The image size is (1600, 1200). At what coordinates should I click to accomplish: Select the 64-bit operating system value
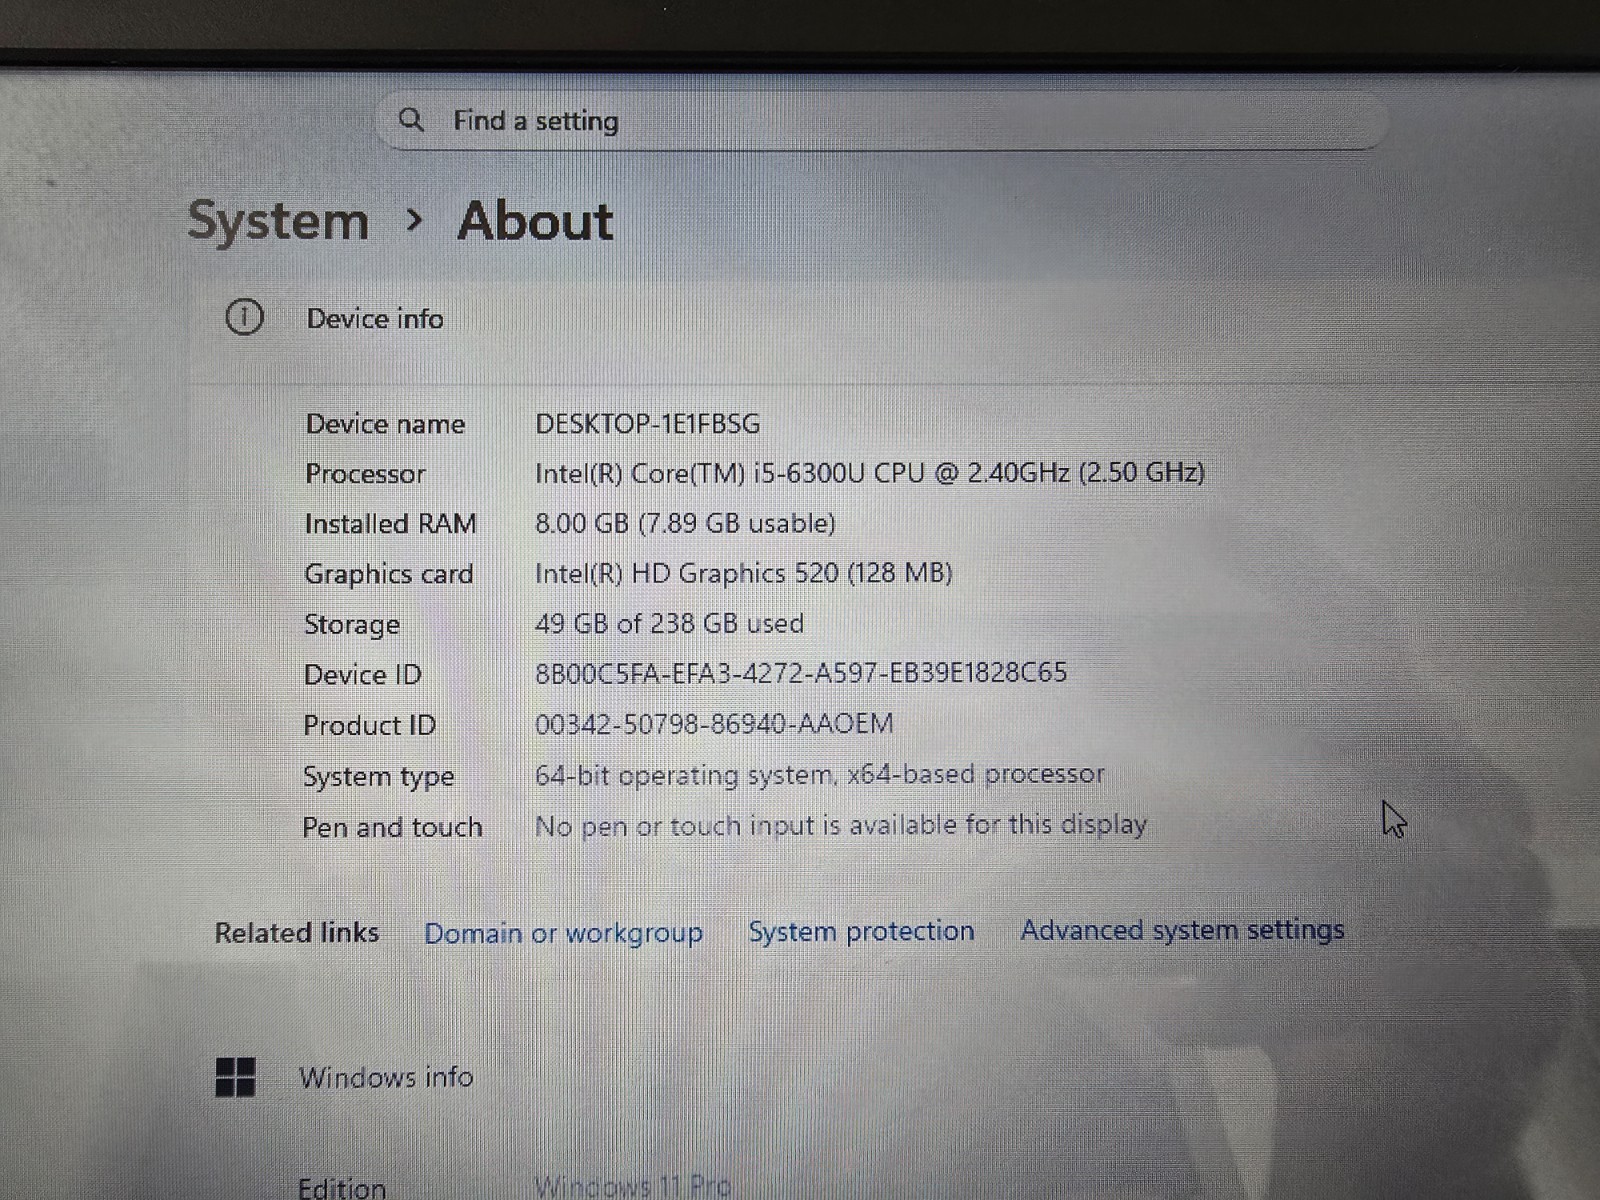(x=820, y=774)
